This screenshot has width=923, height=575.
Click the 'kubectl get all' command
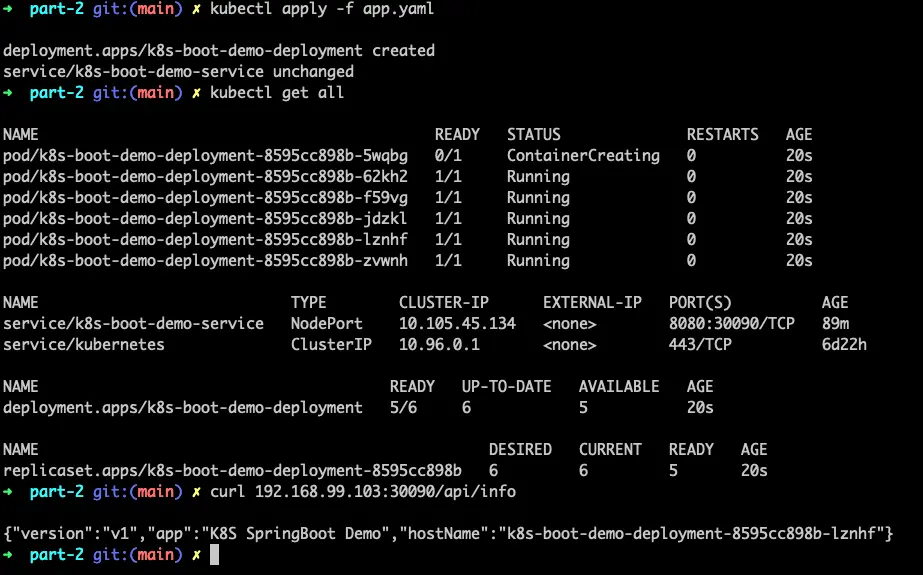point(277,93)
